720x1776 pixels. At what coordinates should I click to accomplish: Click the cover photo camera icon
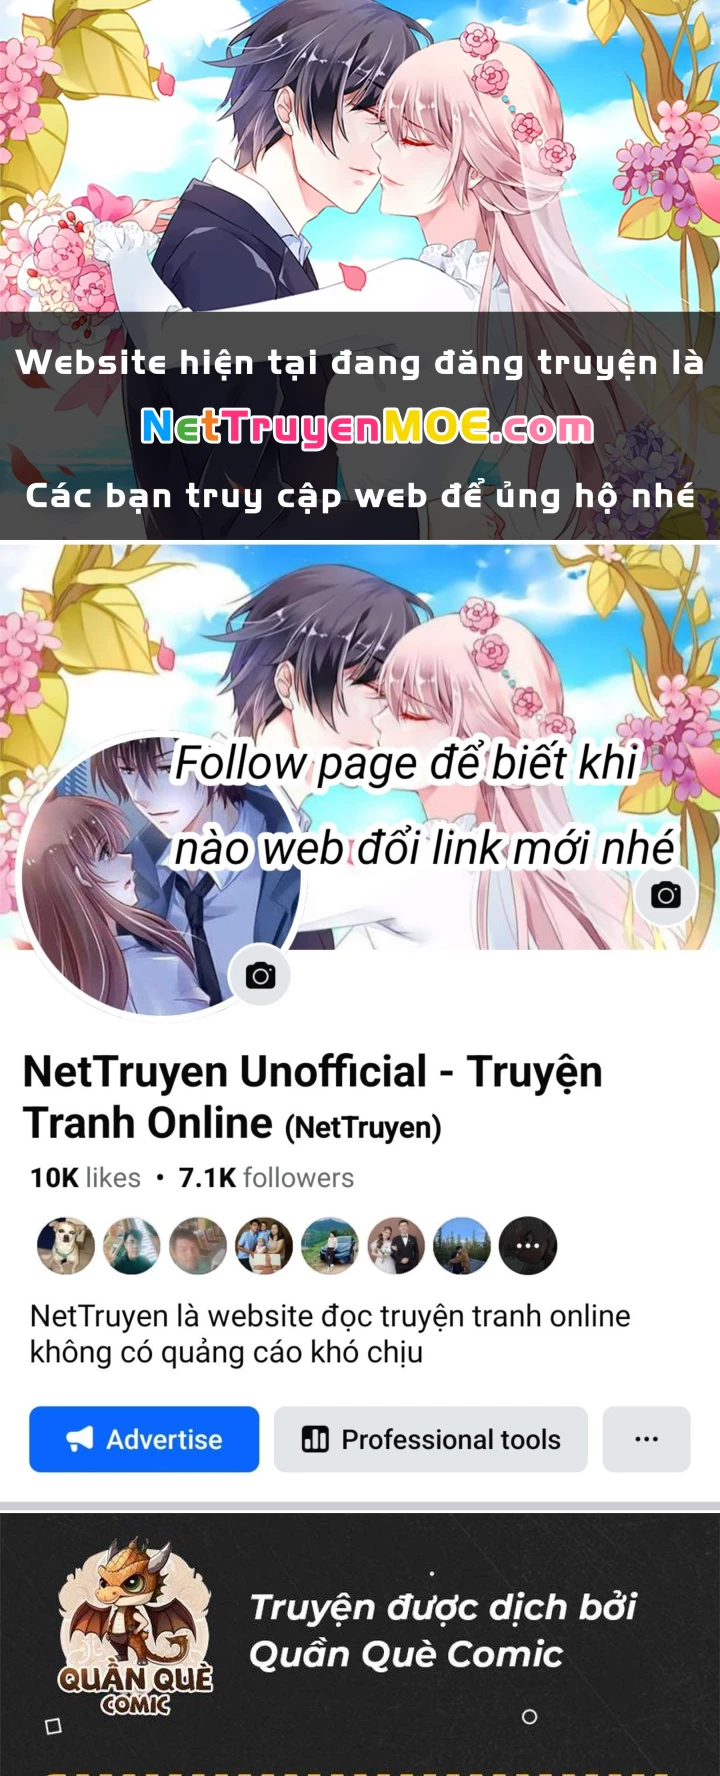pos(666,894)
